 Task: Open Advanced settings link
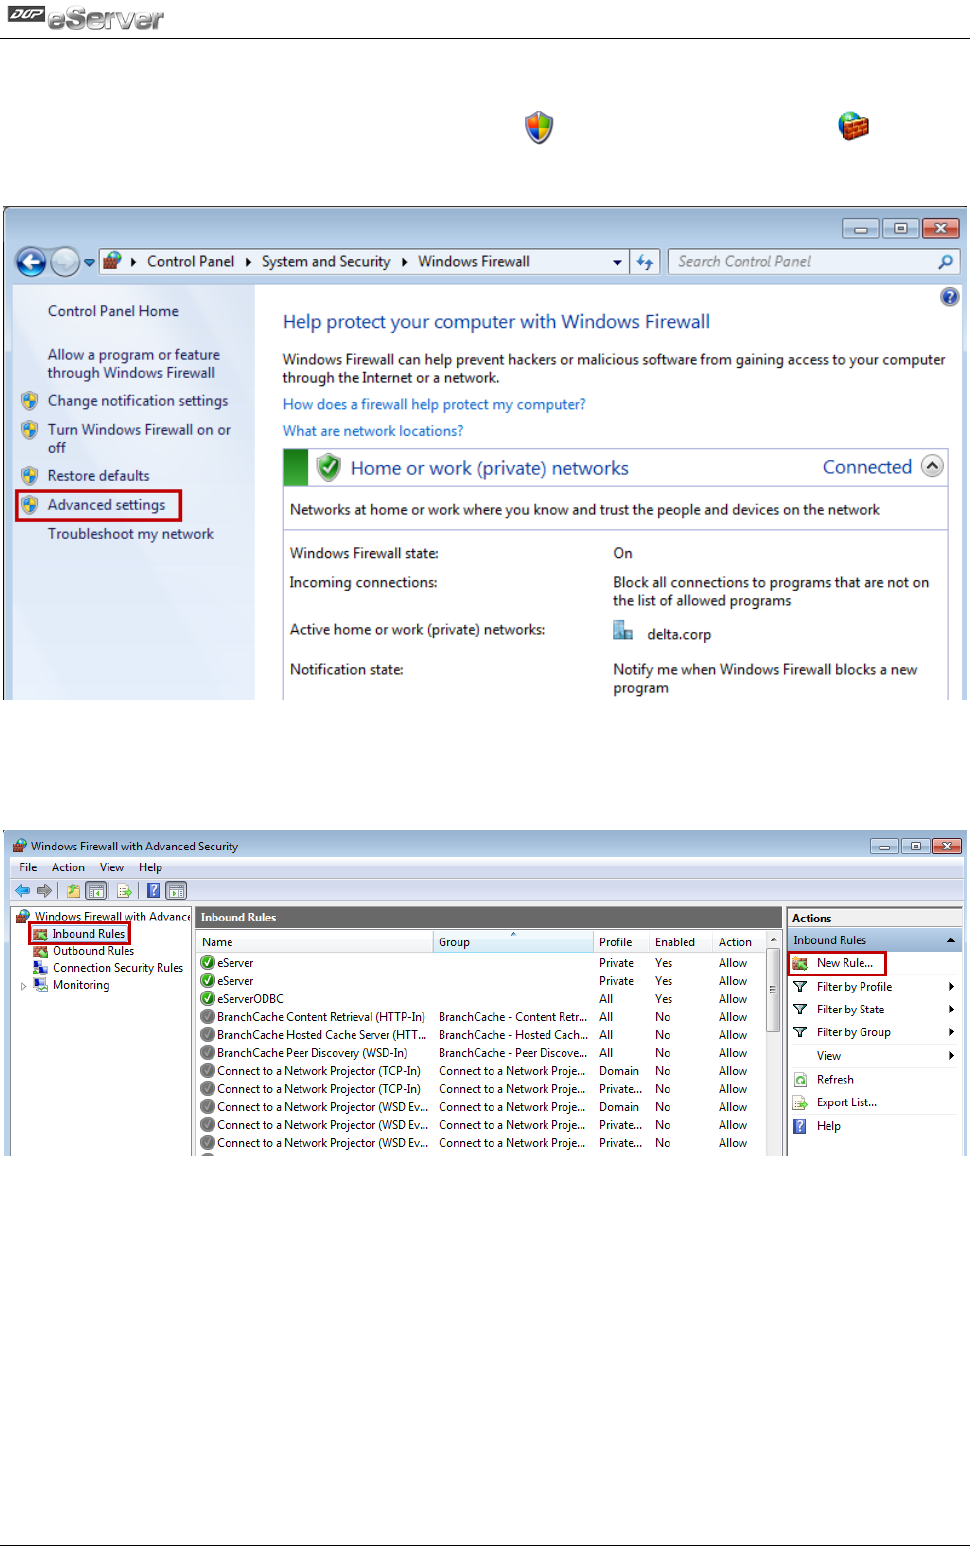pyautogui.click(x=106, y=505)
